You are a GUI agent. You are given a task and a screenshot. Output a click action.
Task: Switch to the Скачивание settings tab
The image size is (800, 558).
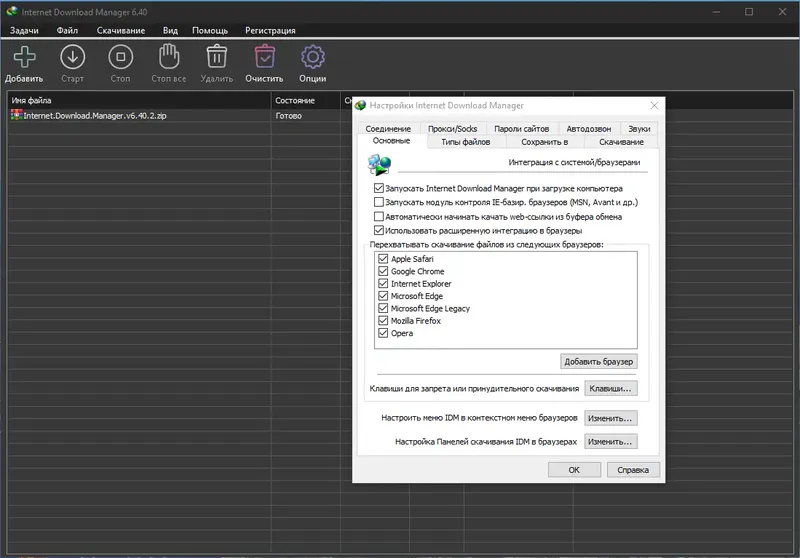point(621,142)
